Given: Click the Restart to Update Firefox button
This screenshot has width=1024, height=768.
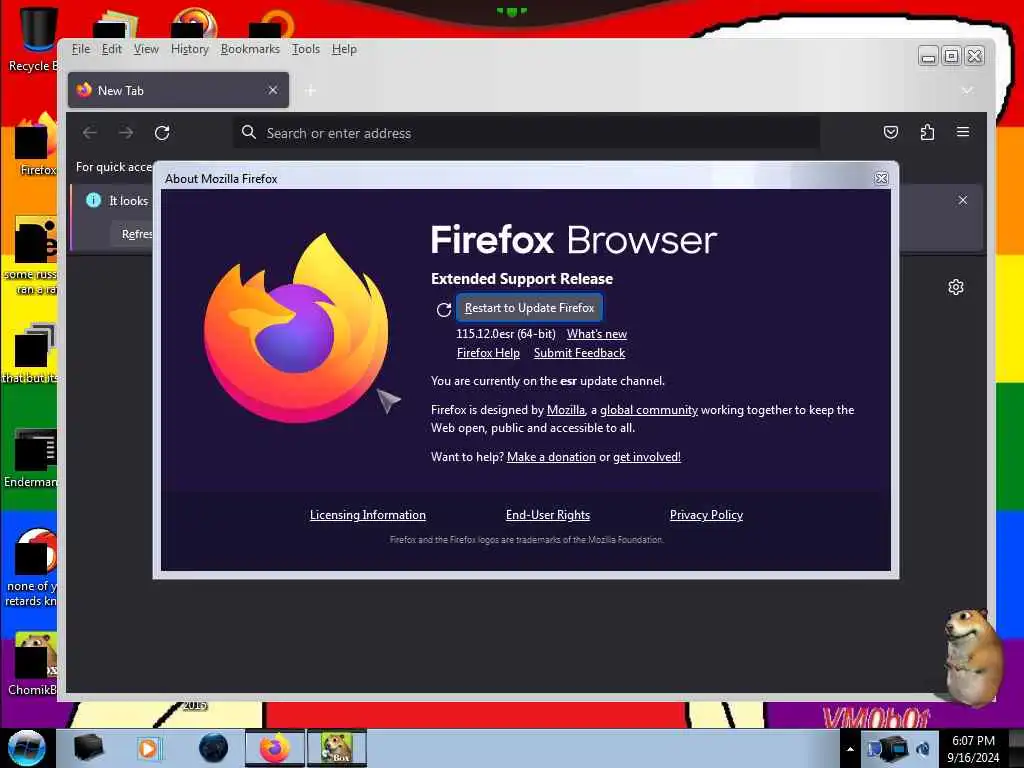Looking at the screenshot, I should tap(529, 308).
